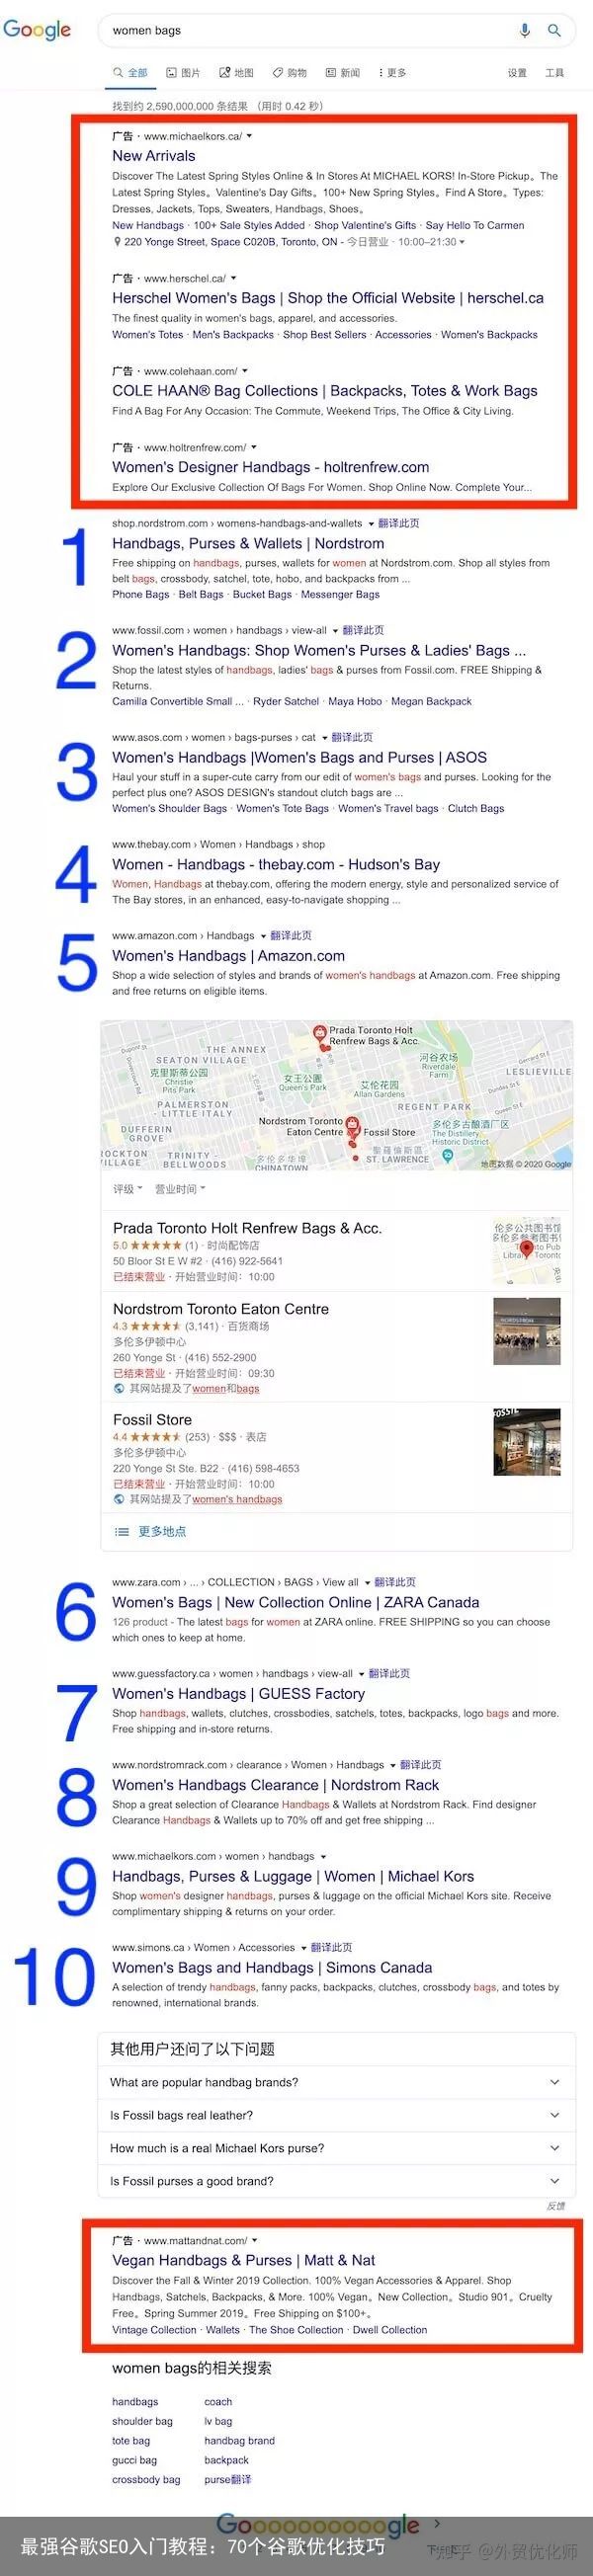The height and width of the screenshot is (2576, 593).
Task: Open the Google logo homepage link
Action: (x=37, y=30)
